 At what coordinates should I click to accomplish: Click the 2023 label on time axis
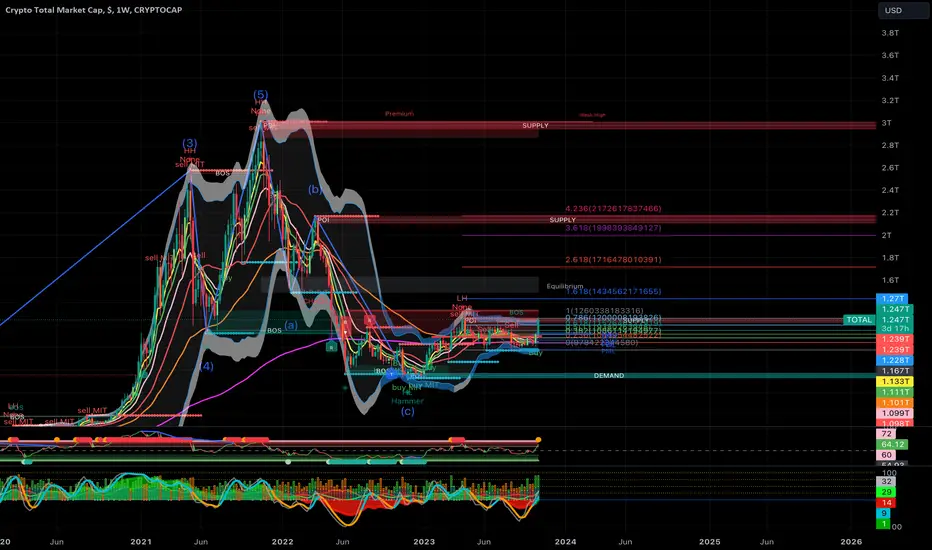point(424,542)
